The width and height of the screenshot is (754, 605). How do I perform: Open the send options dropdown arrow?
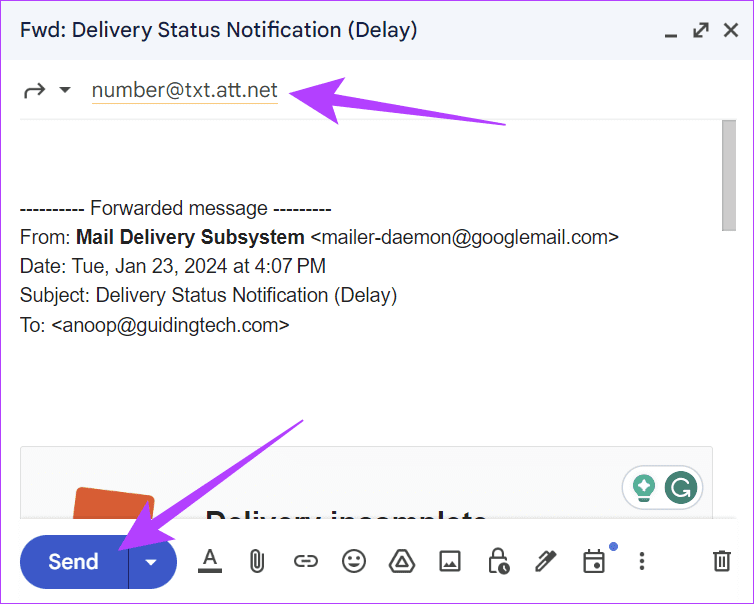(152, 562)
